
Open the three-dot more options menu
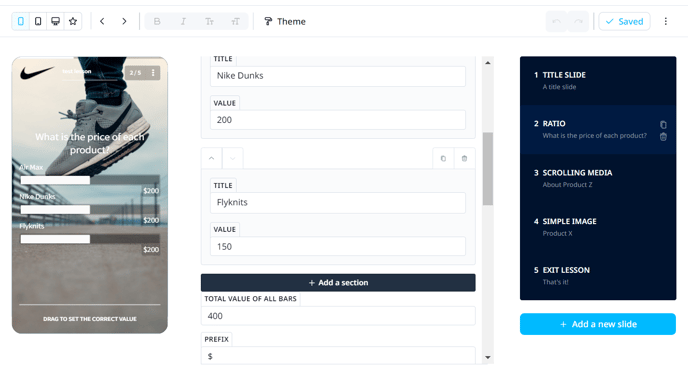click(x=666, y=22)
